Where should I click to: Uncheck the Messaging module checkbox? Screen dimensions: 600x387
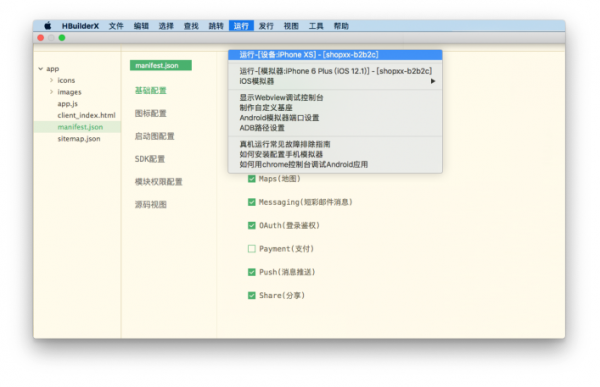pos(251,202)
